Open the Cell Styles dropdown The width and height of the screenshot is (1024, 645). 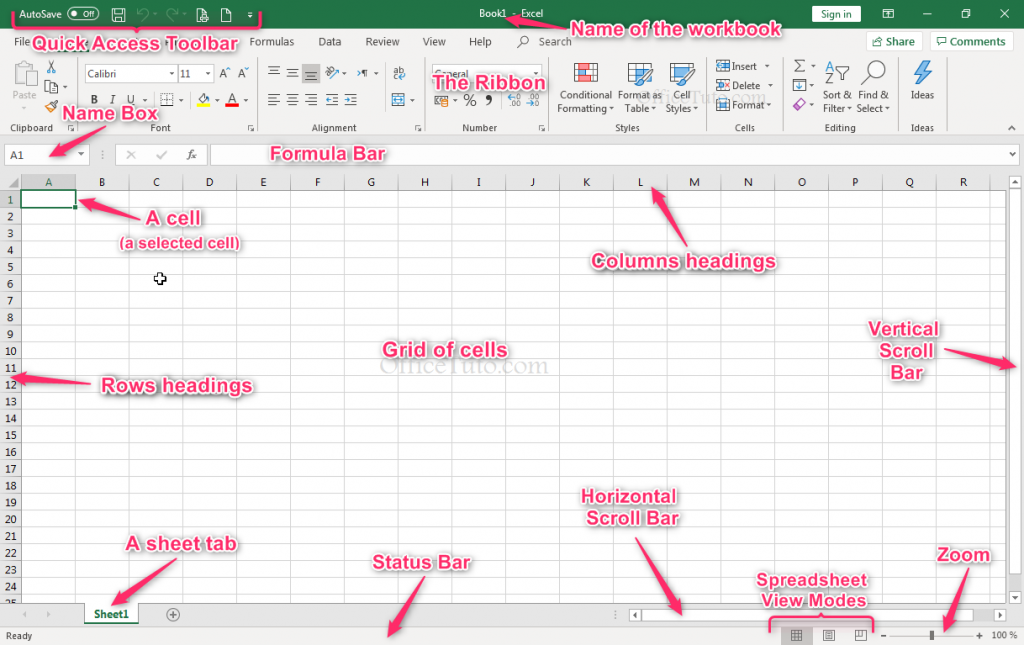(681, 88)
